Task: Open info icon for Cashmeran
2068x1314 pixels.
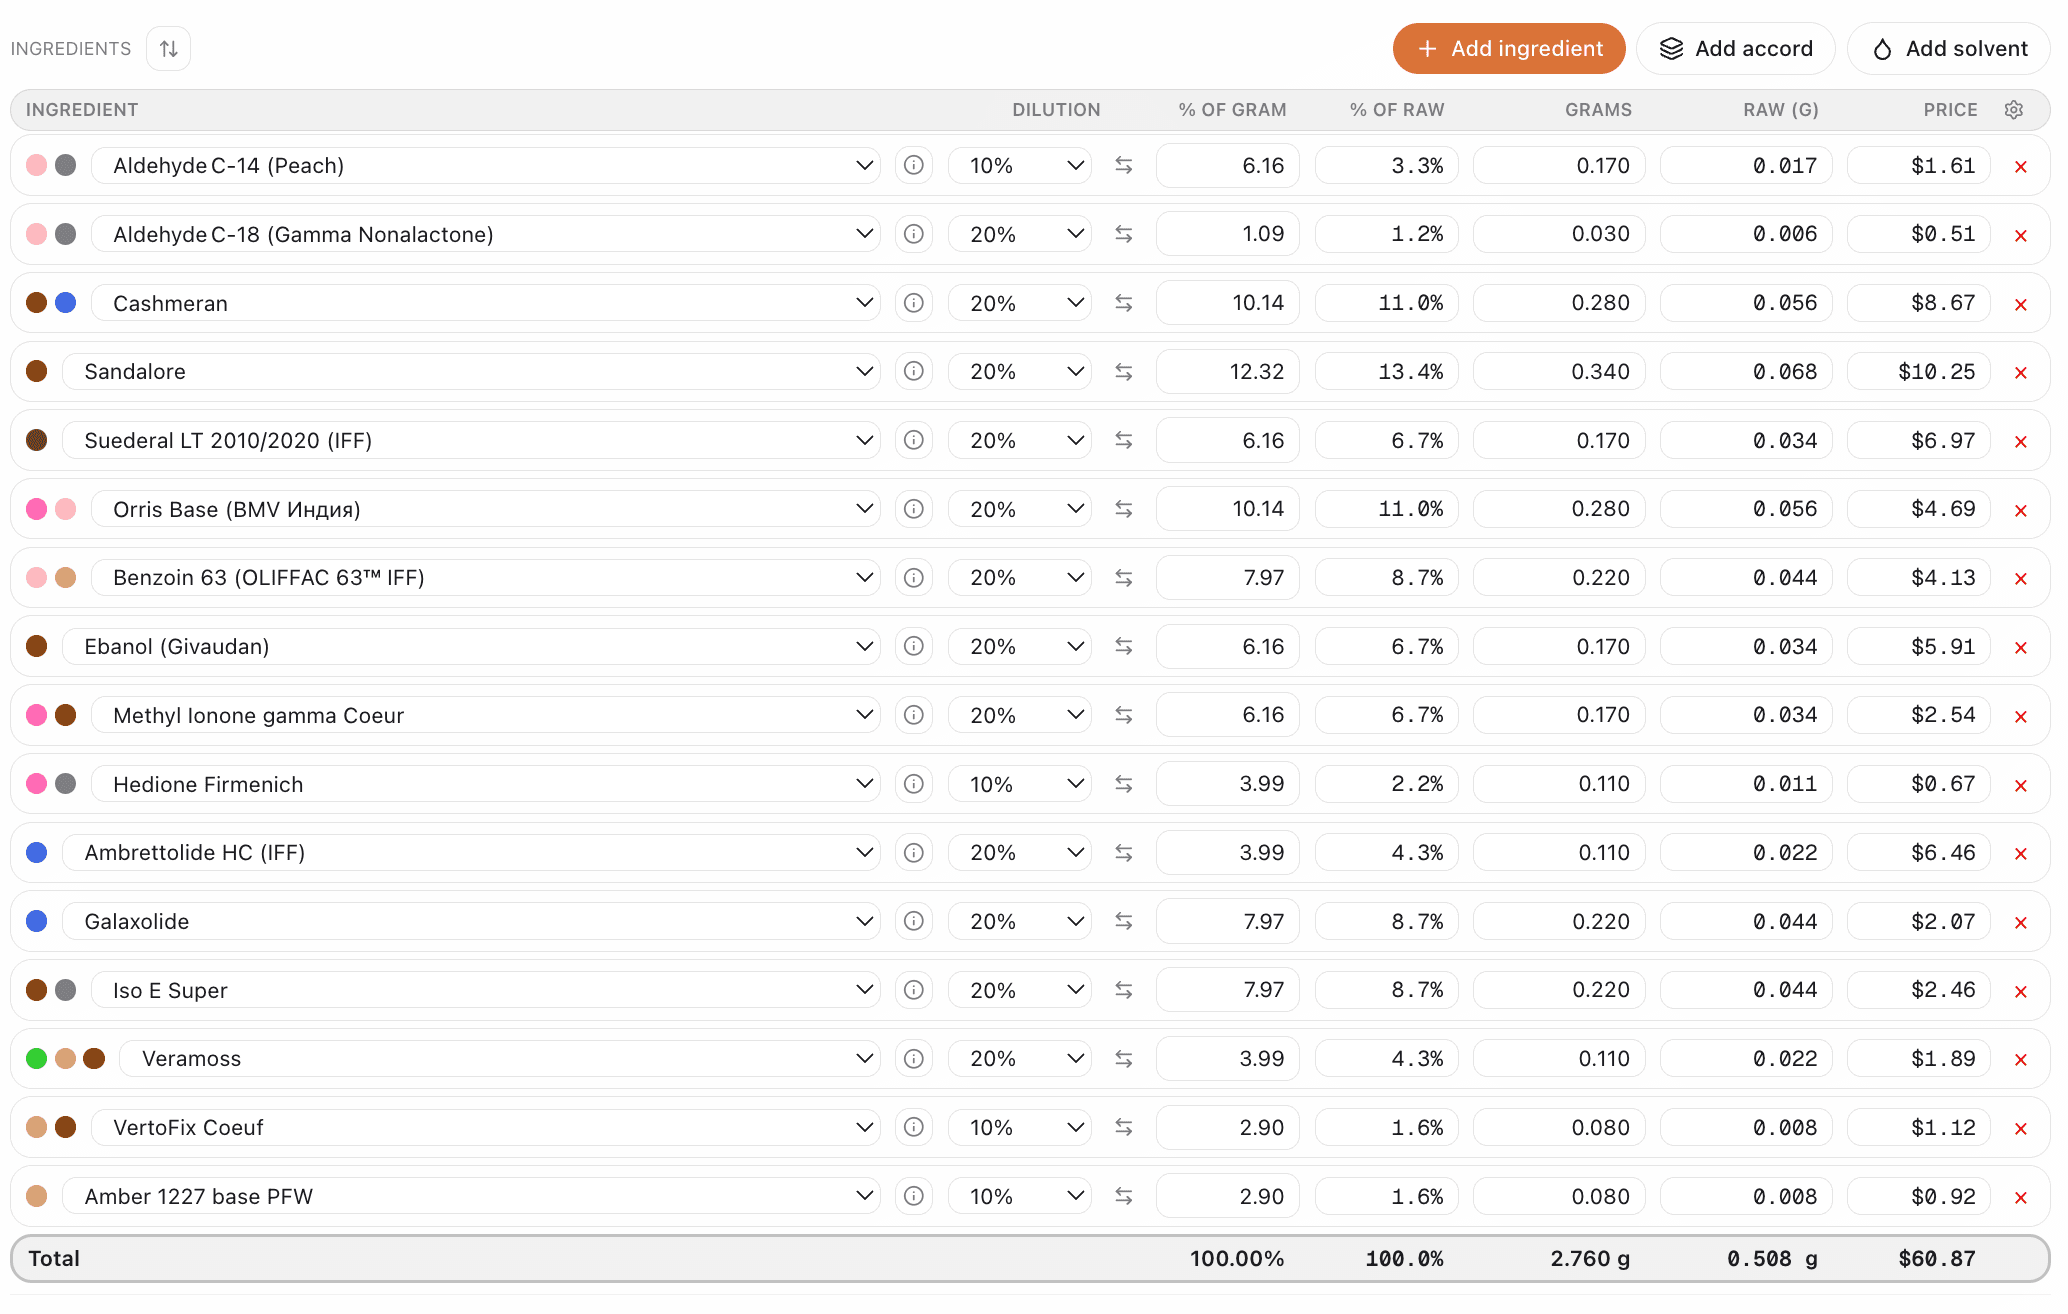Action: pyautogui.click(x=913, y=303)
